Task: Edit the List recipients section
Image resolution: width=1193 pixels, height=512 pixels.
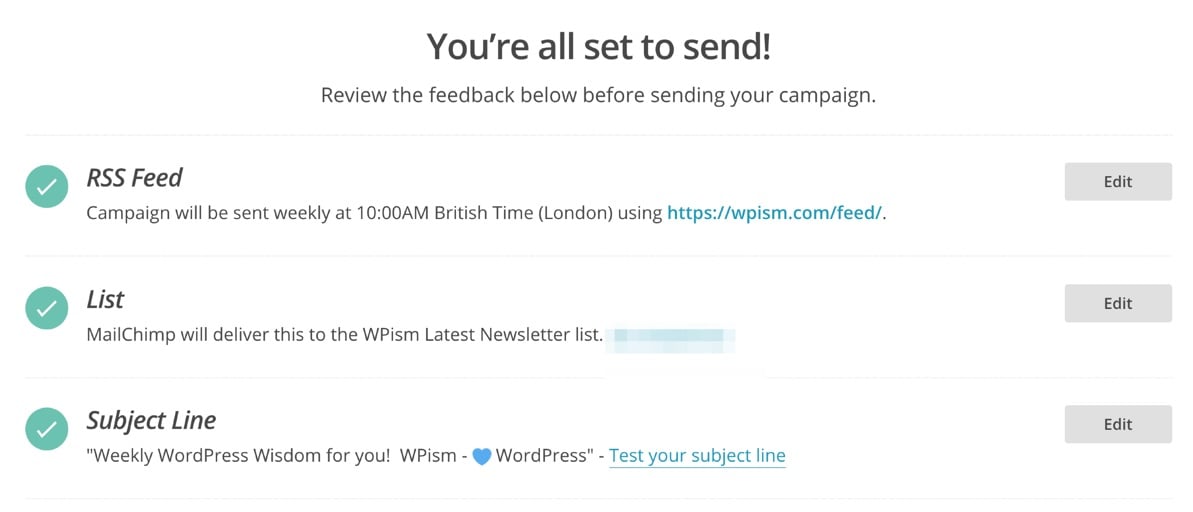Action: 1118,304
